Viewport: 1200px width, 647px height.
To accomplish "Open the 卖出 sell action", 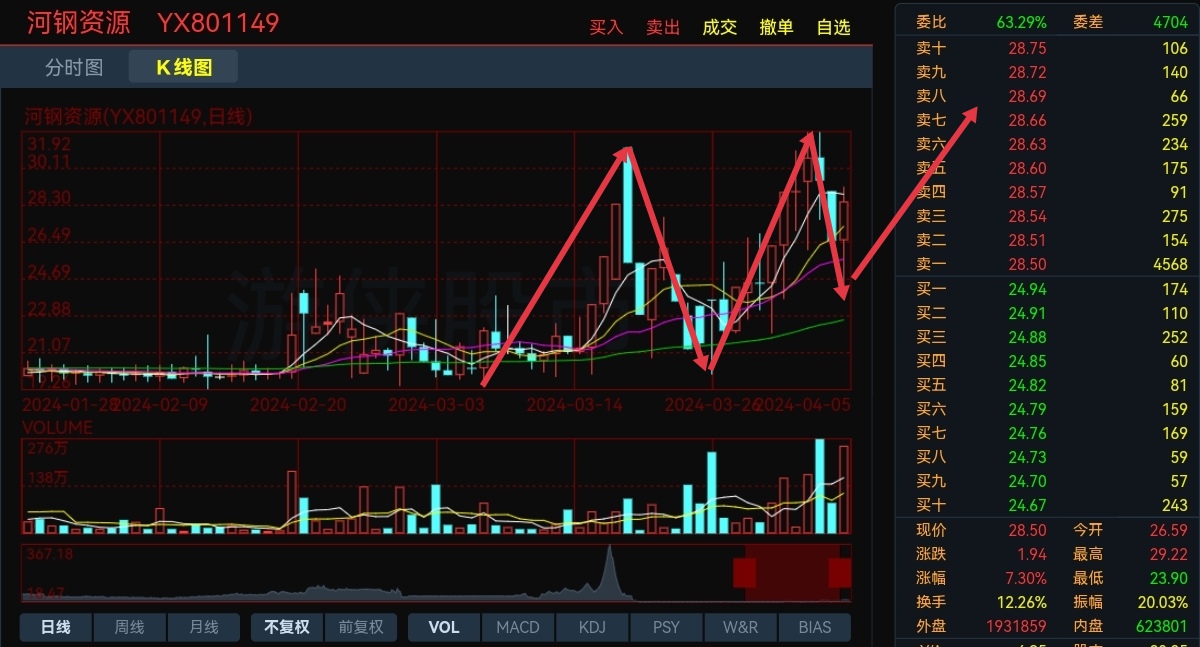I will 663,27.
